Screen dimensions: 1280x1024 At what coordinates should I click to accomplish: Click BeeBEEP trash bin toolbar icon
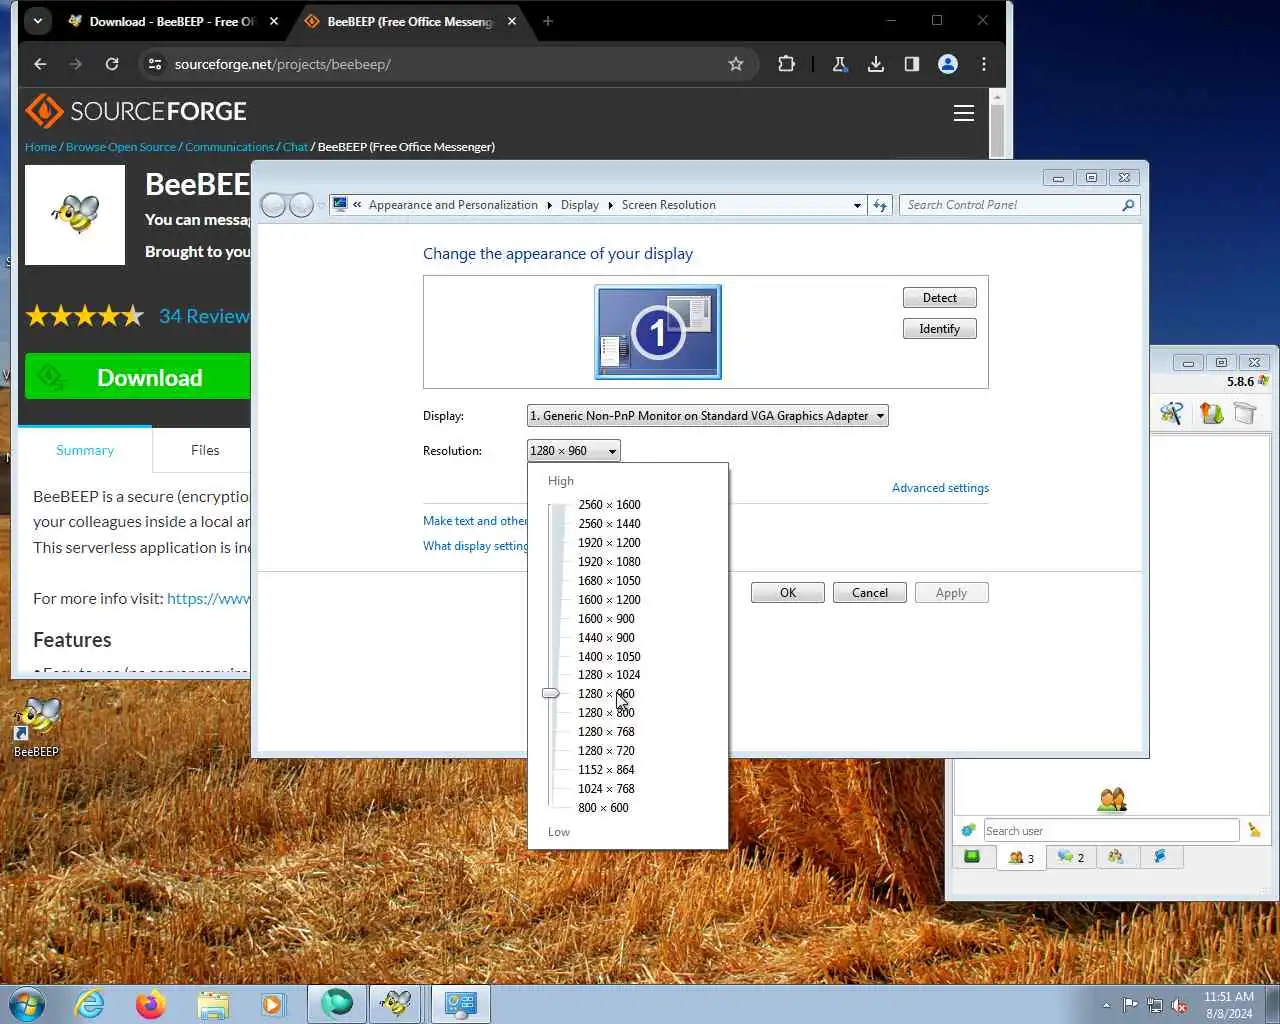pos(1245,412)
